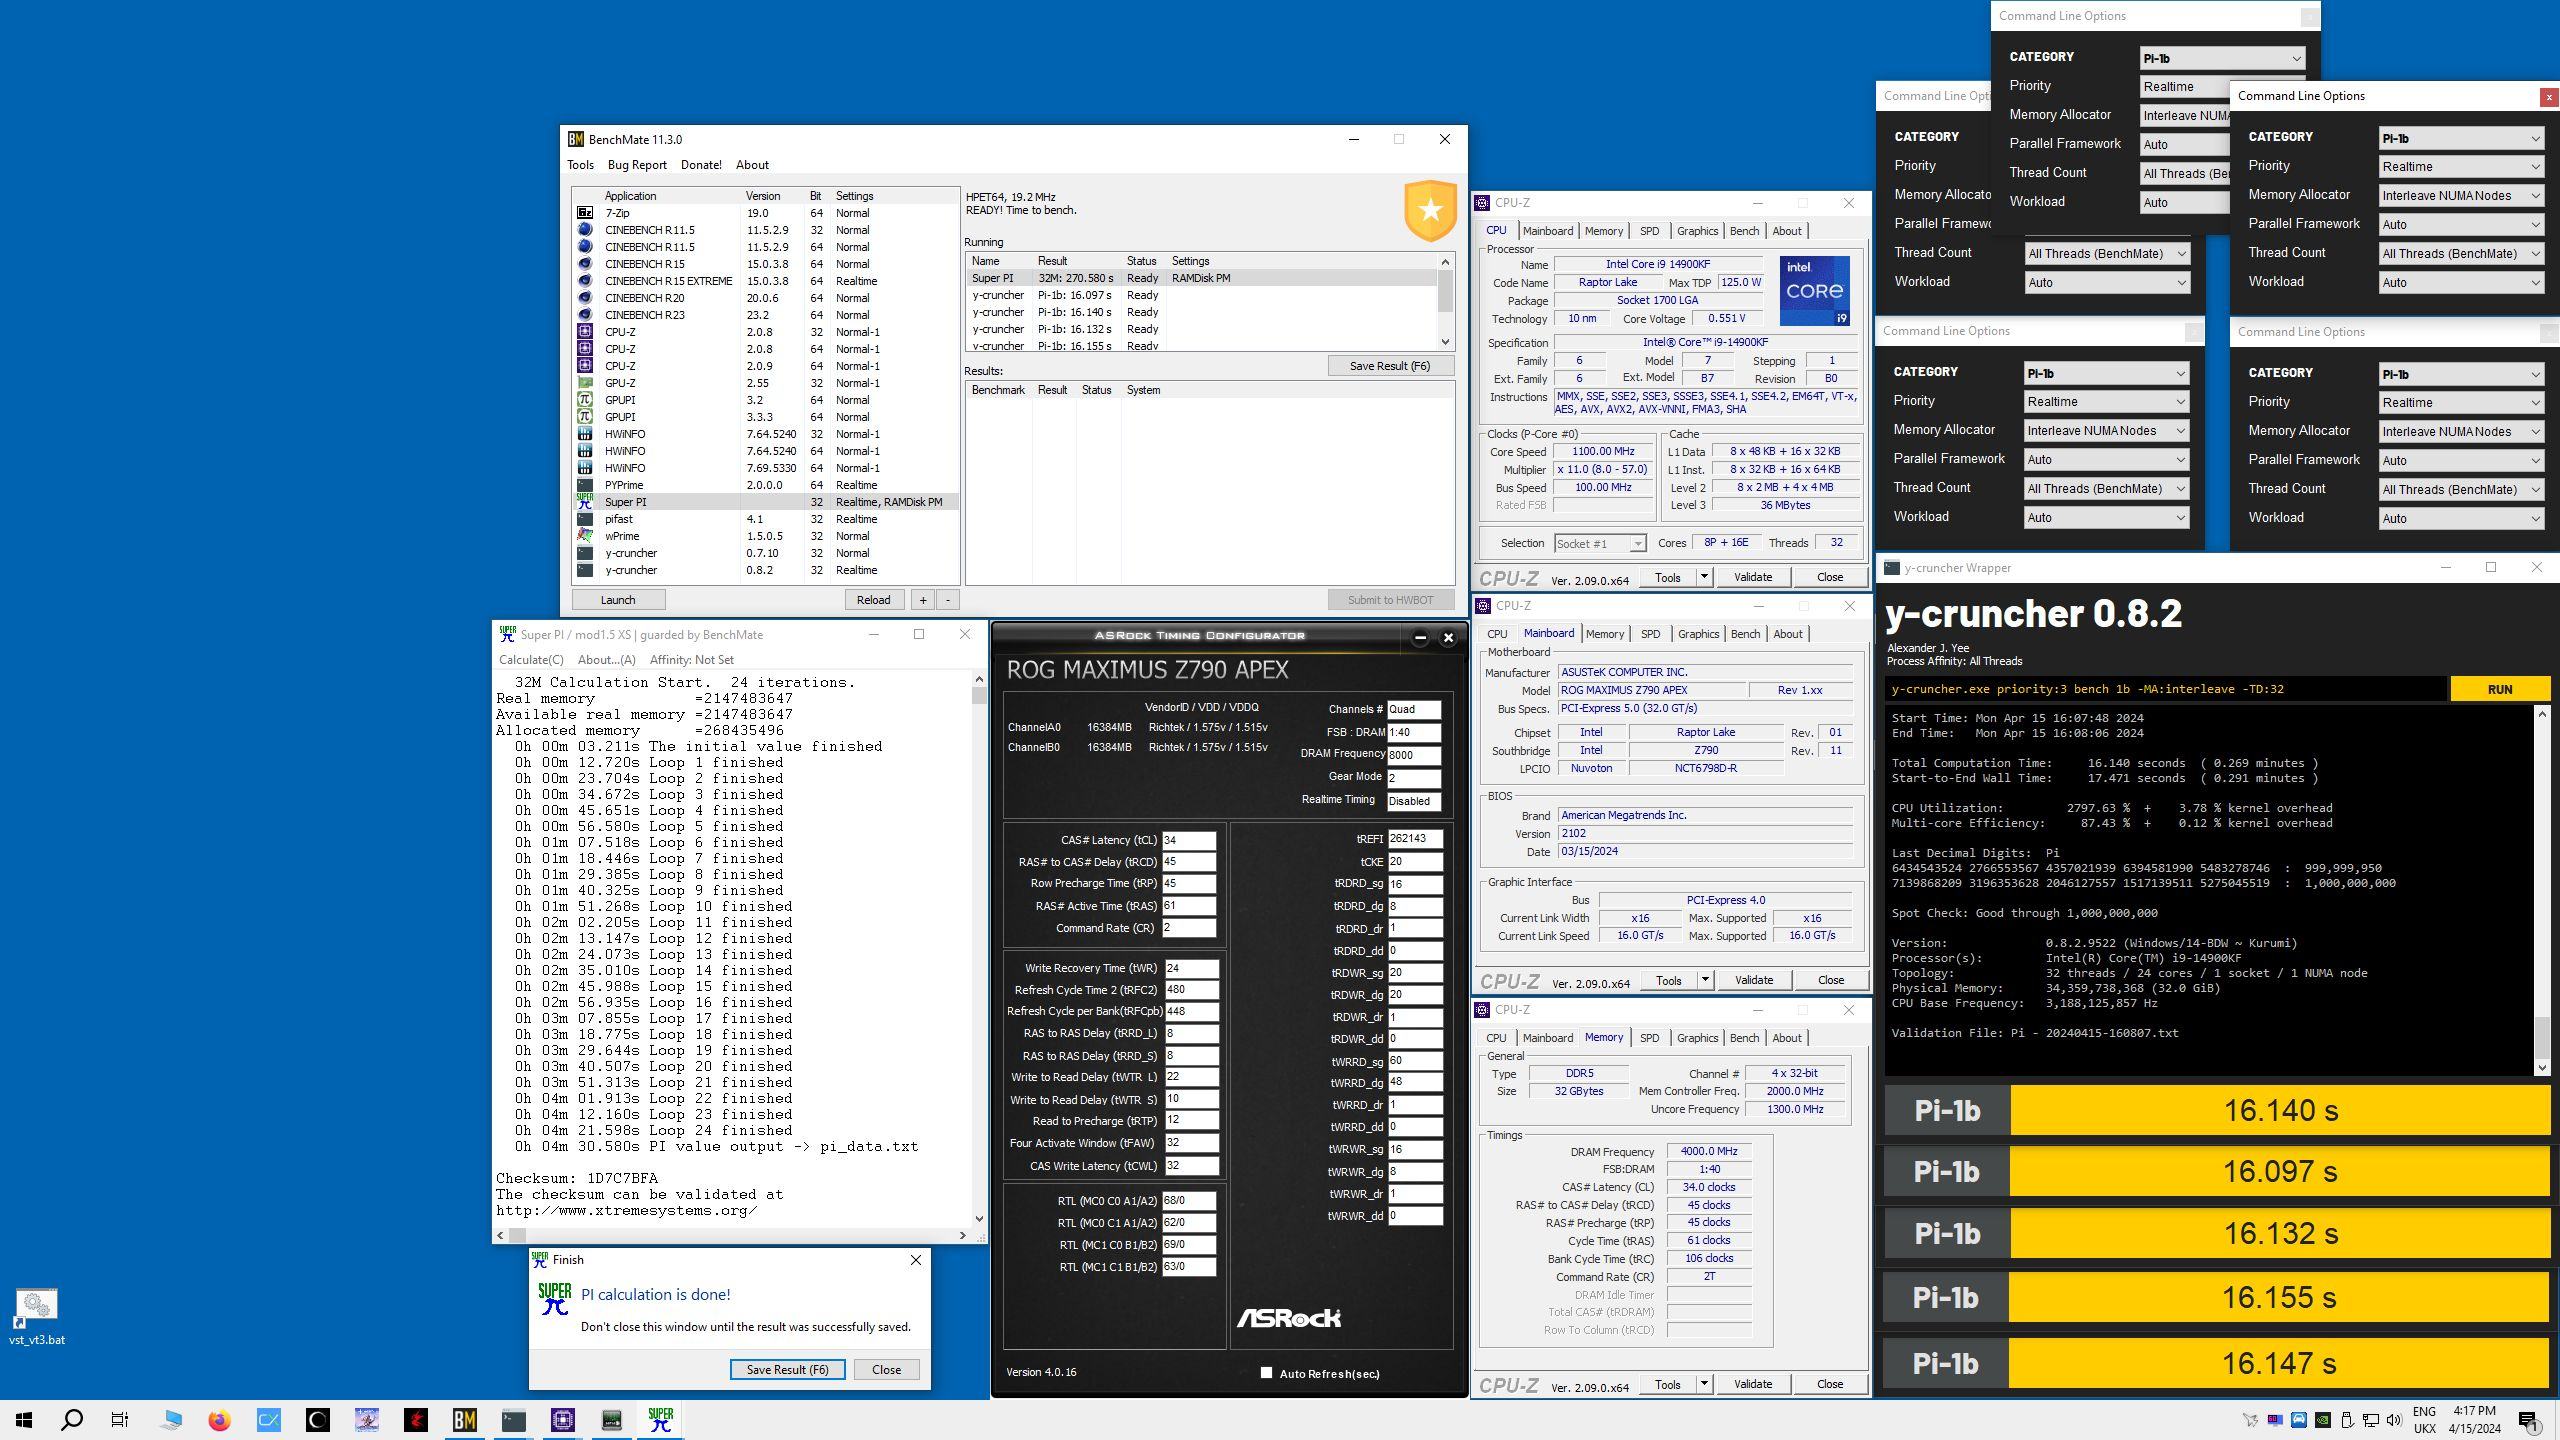Image resolution: width=2560 pixels, height=1440 pixels.
Task: Toggle Auto Refresh checkbox in Timing Configurator
Action: point(1266,1373)
